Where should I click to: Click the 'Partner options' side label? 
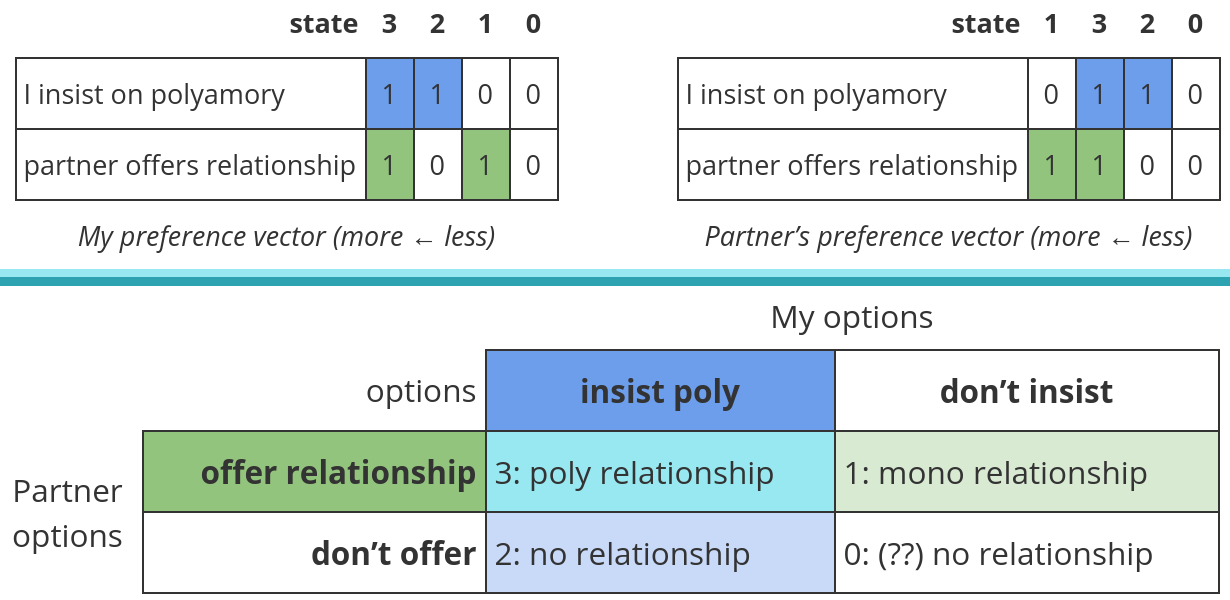coord(68,513)
